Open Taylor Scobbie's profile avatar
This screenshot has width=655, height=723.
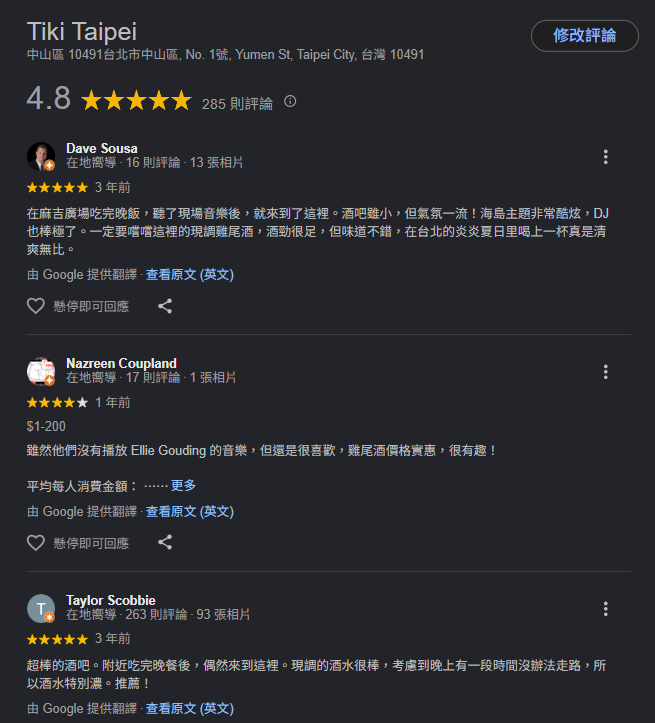click(x=41, y=608)
